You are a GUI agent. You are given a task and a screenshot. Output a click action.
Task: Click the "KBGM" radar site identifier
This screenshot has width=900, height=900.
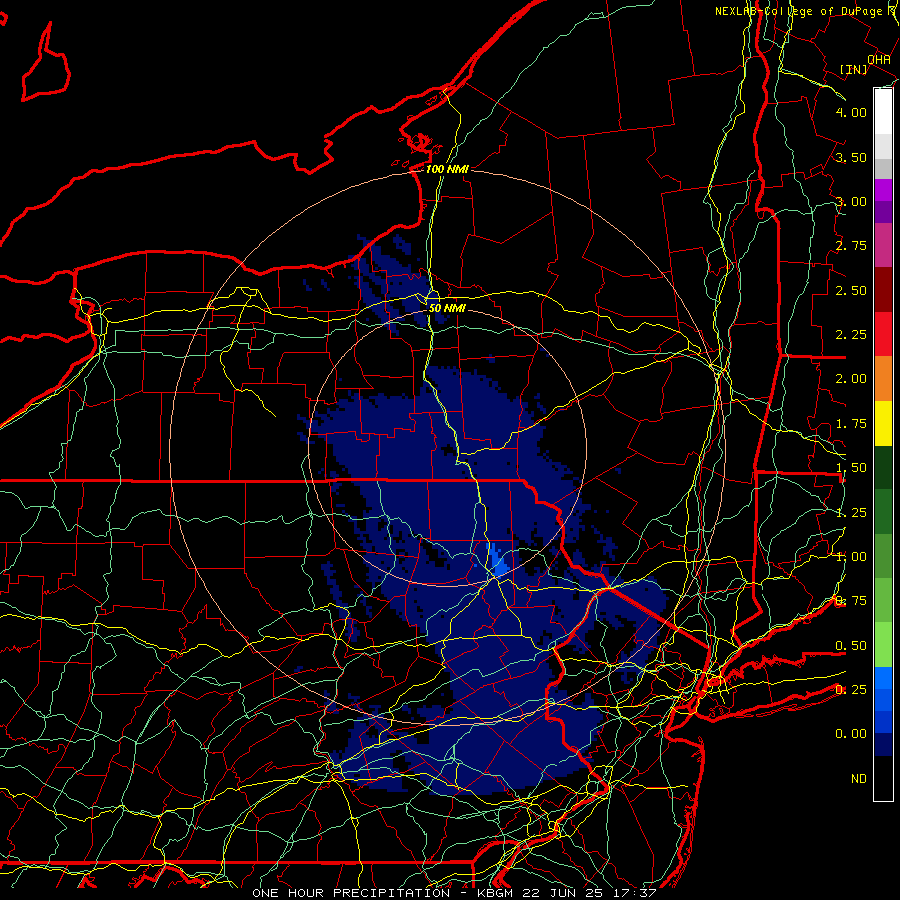[497, 893]
